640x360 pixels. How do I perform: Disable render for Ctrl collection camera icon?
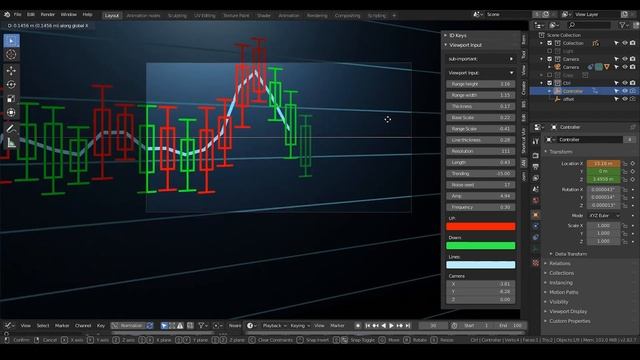[x=633, y=83]
